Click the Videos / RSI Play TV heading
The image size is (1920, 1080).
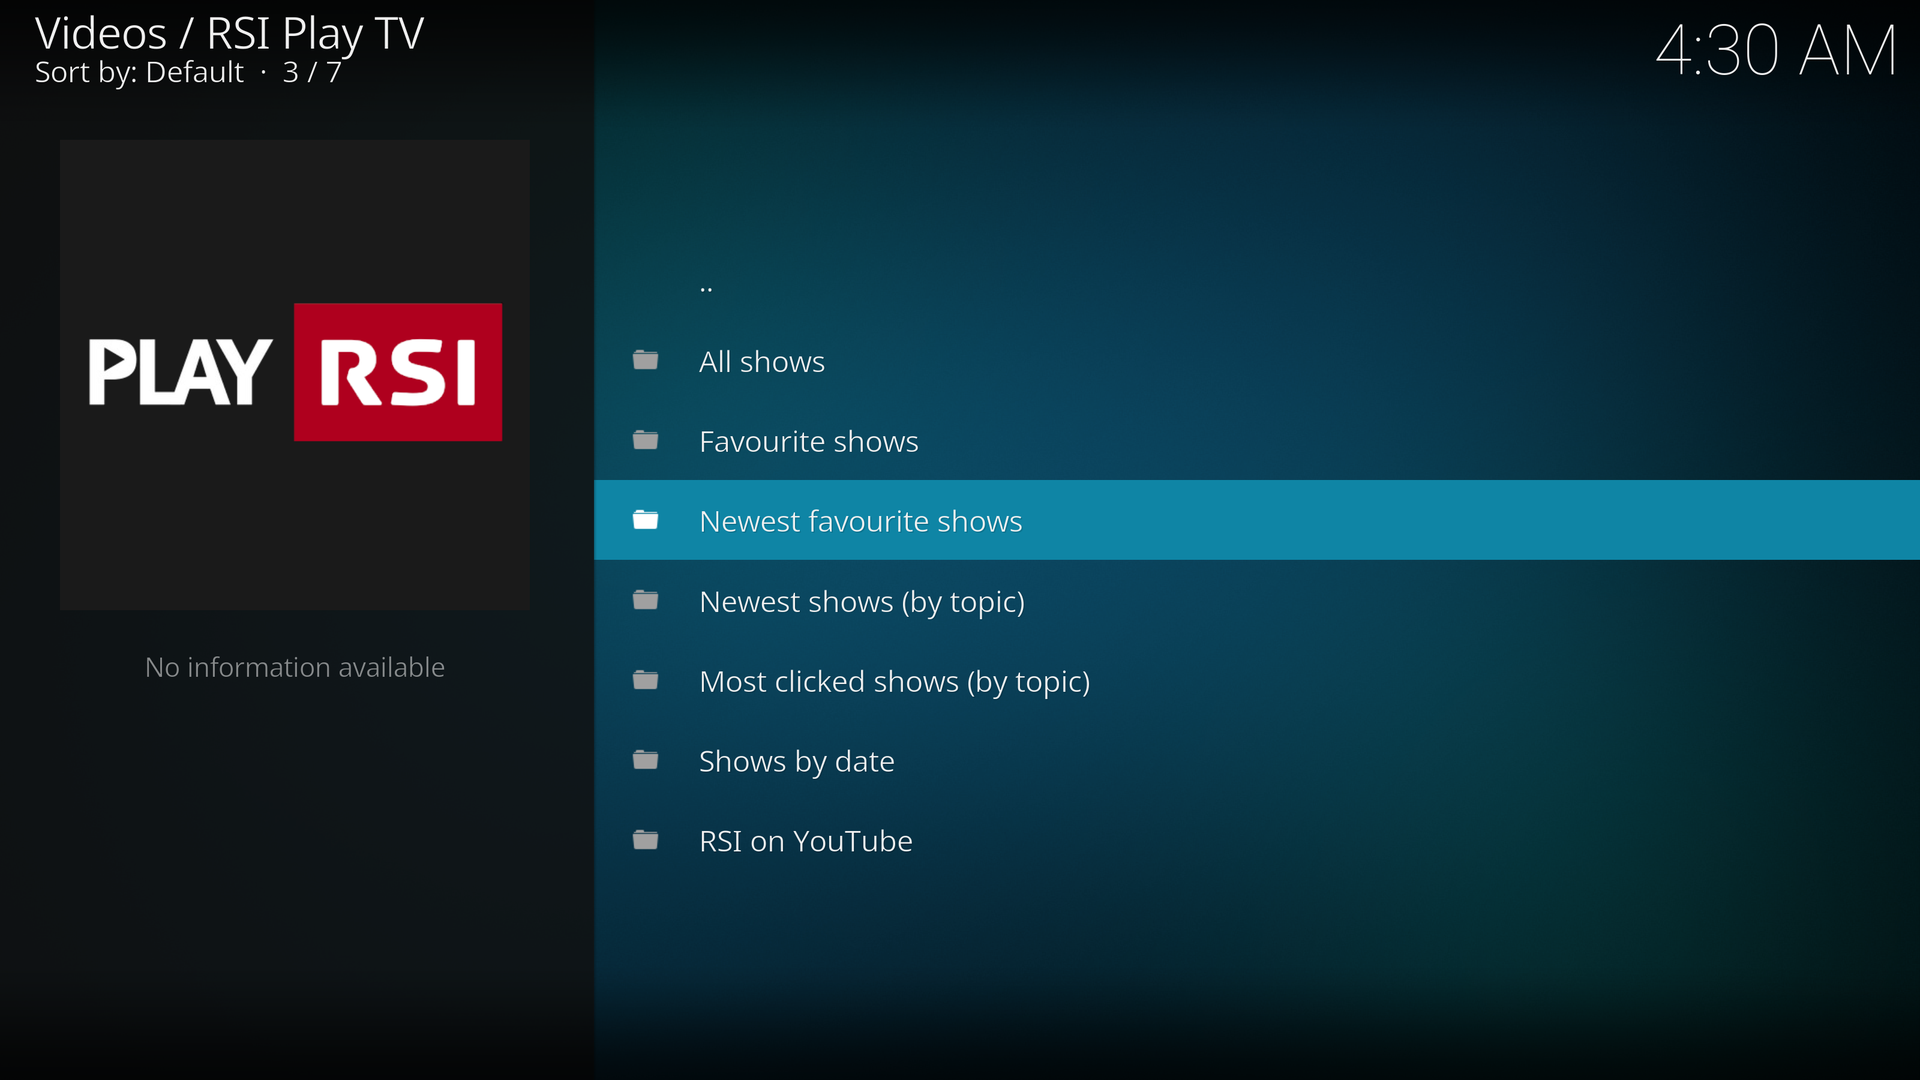pyautogui.click(x=229, y=34)
